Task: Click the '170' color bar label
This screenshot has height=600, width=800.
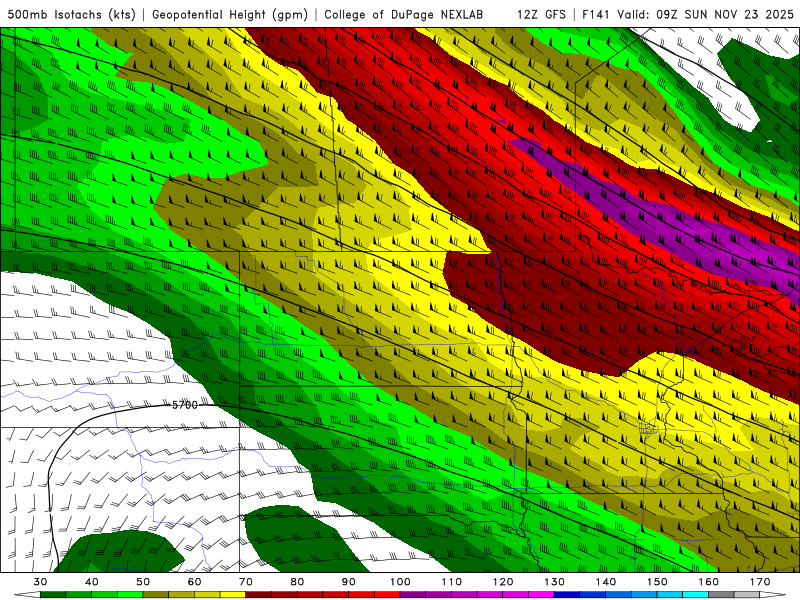Action: pos(760,582)
